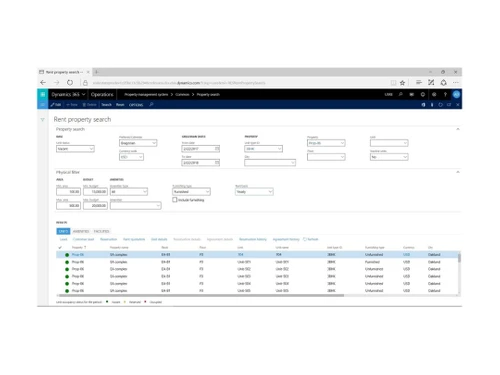Switch to the Facilities results tab
The width and height of the screenshot is (500, 375).
point(101,231)
